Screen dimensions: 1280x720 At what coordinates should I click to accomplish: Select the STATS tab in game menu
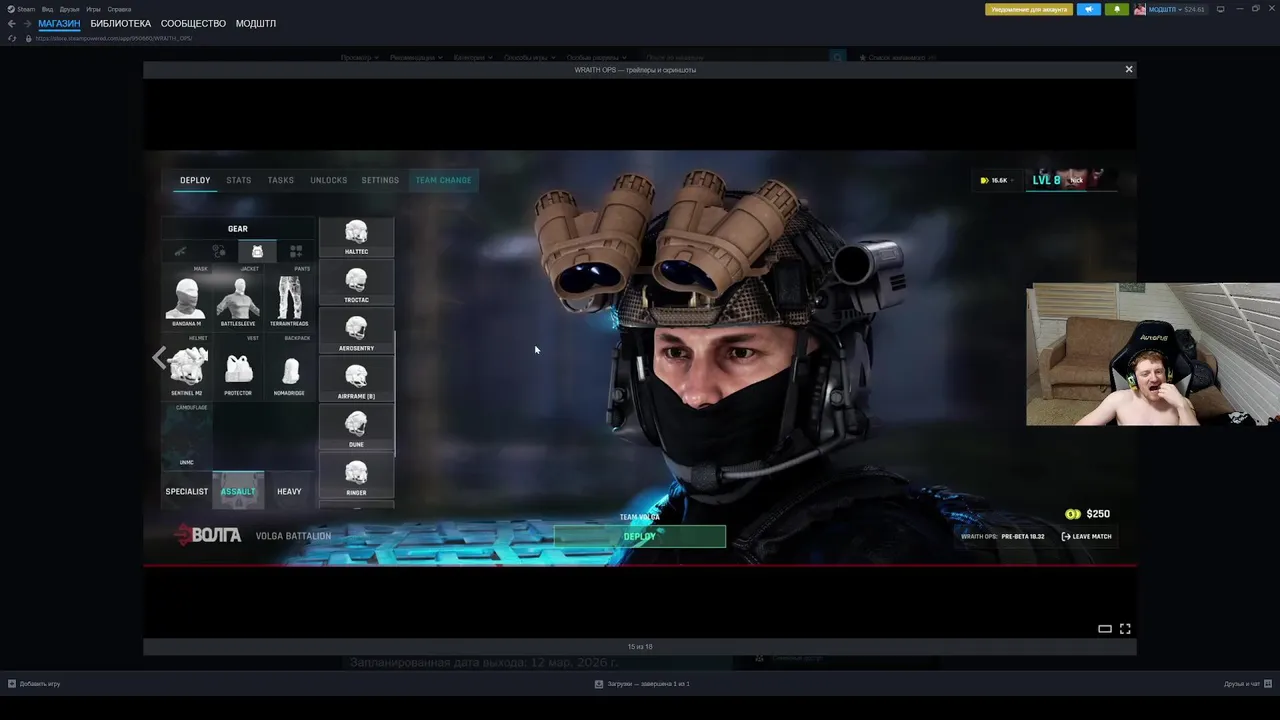[239, 180]
